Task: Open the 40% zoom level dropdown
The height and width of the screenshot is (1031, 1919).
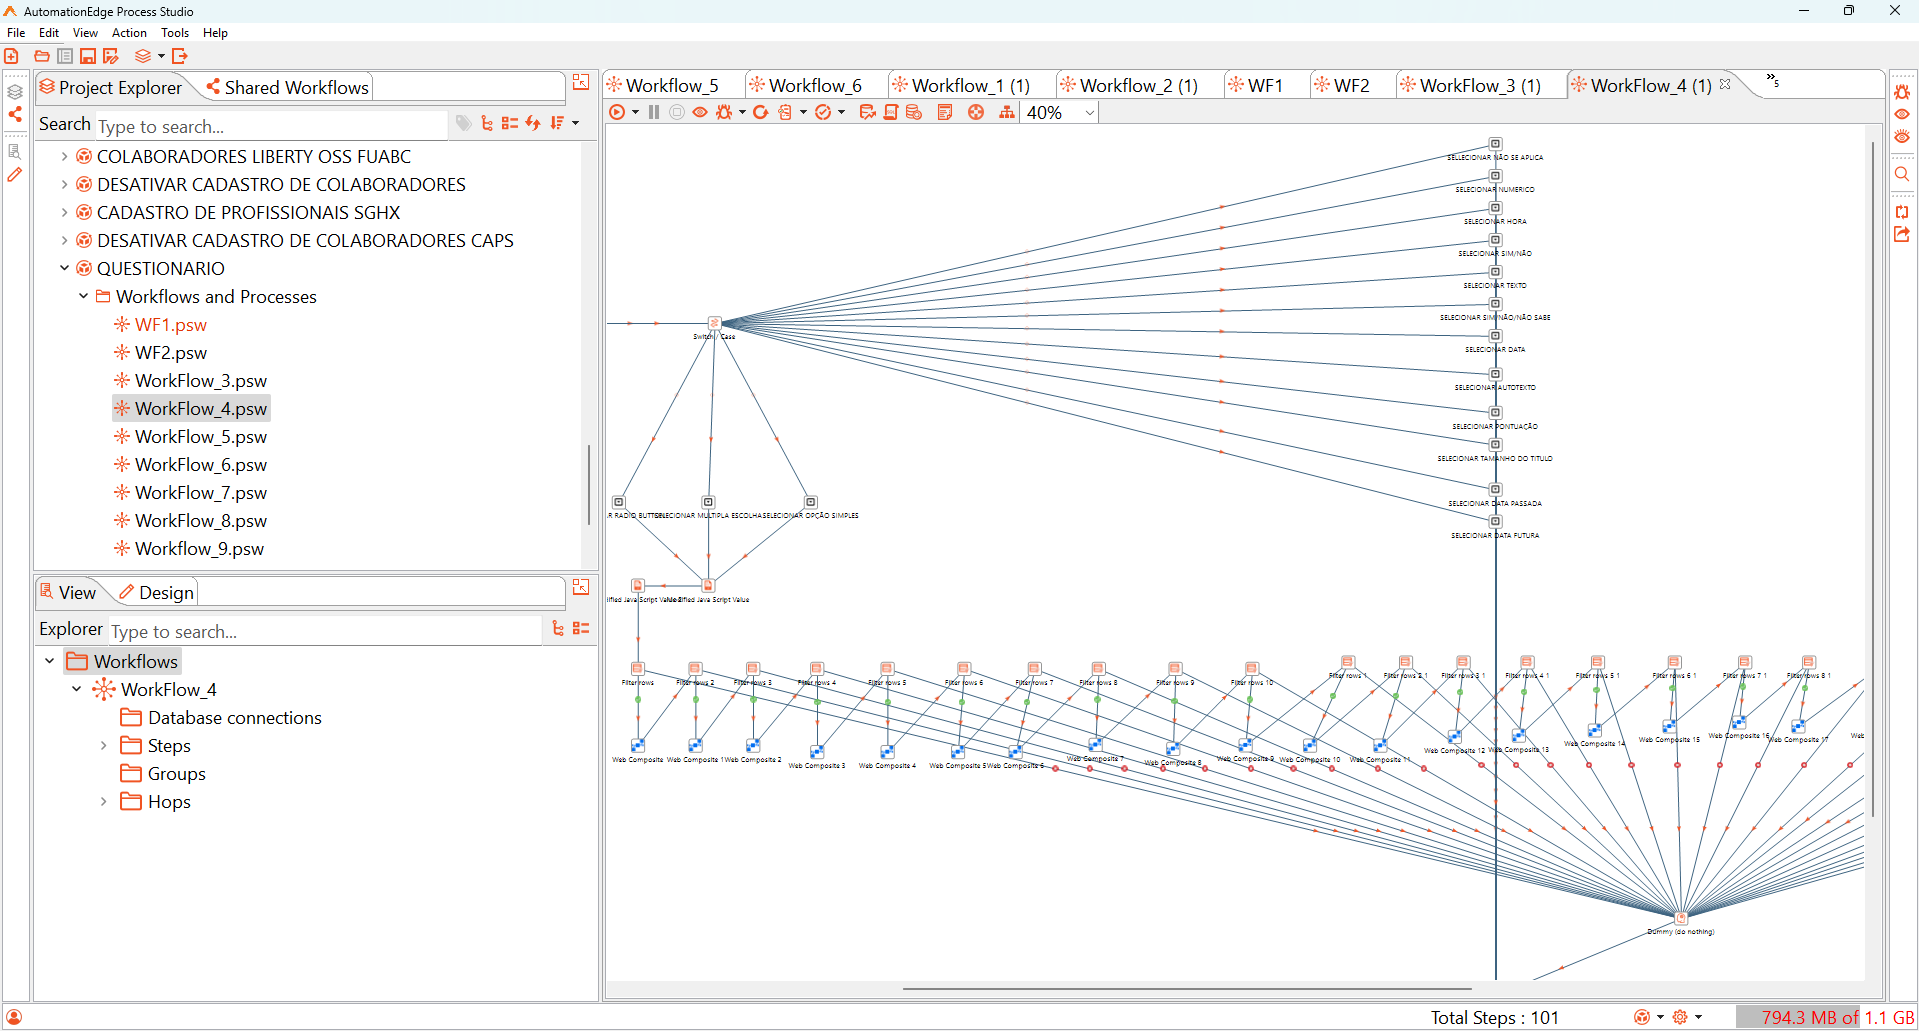Action: [1089, 113]
